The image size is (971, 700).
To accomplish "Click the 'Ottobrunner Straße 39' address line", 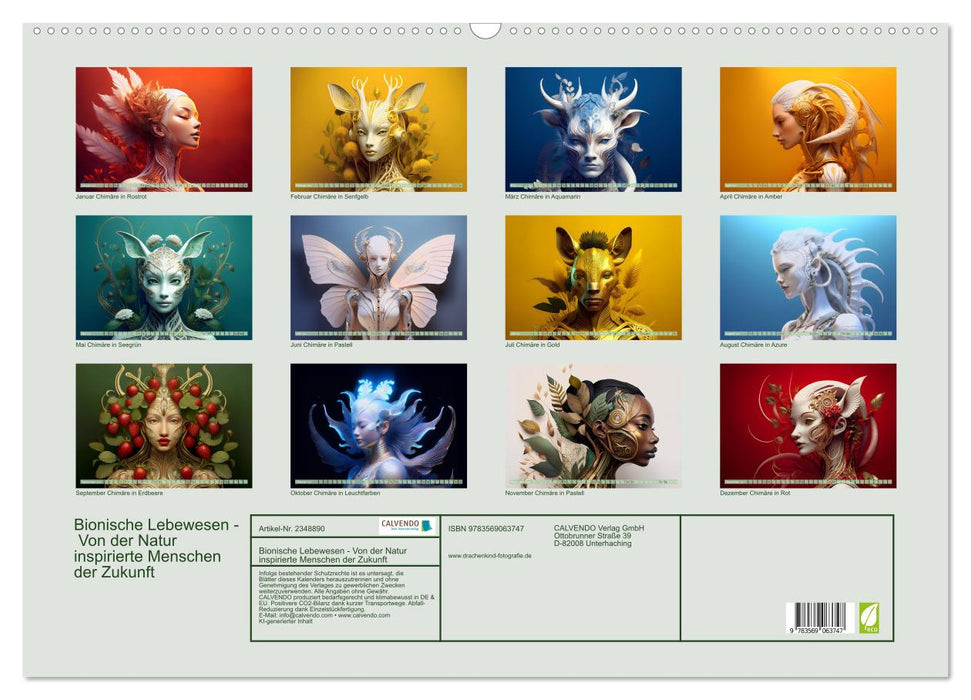I will (593, 536).
